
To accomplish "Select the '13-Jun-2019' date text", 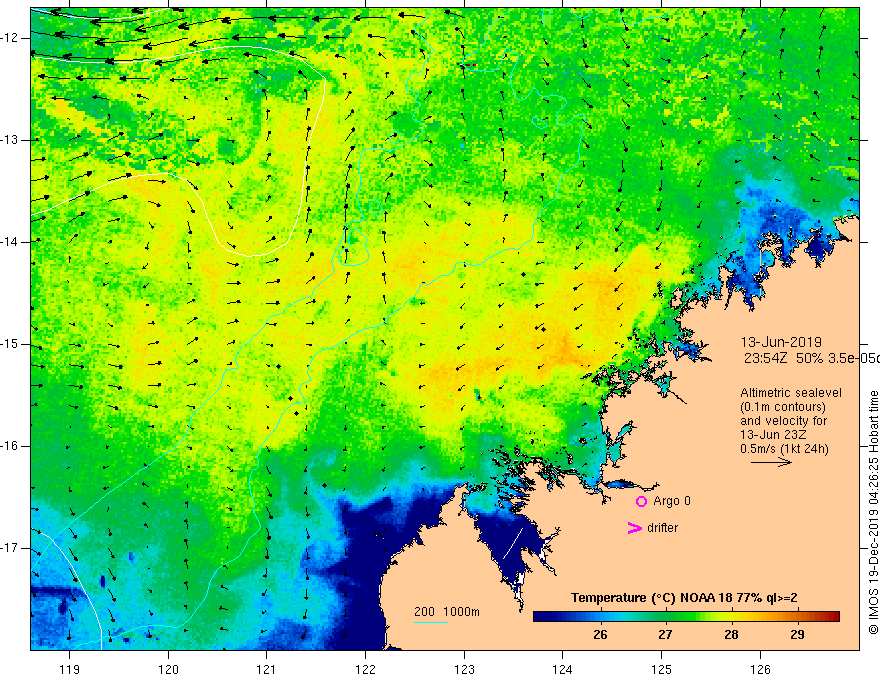I will point(781,342).
